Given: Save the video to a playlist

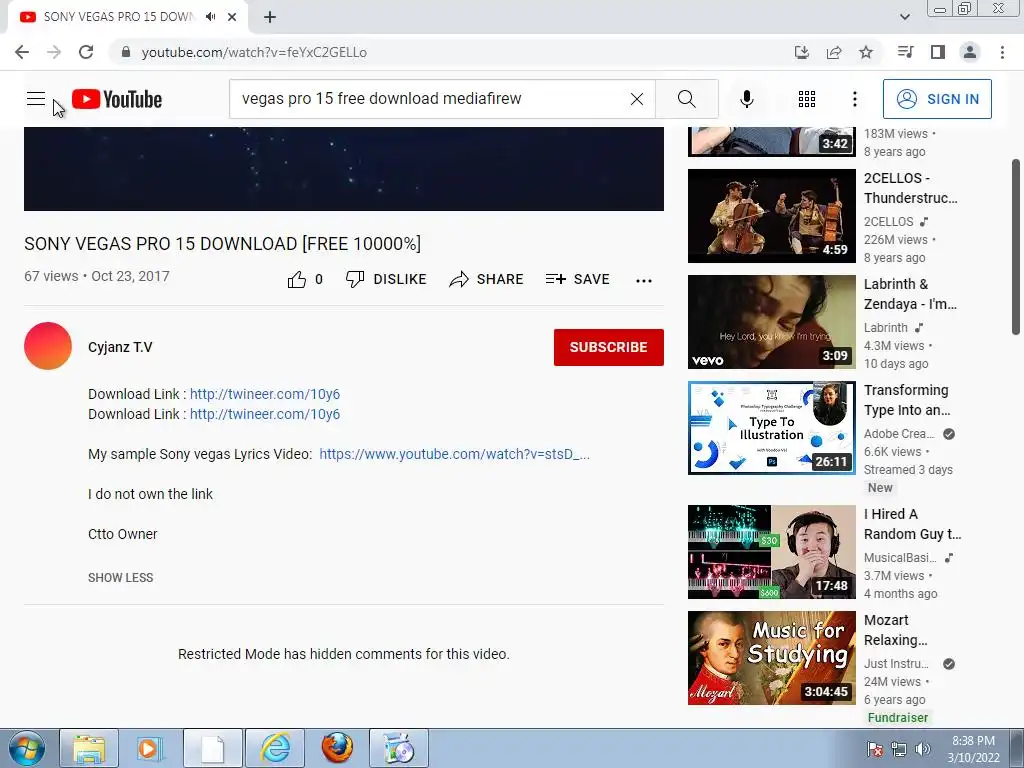Looking at the screenshot, I should (x=578, y=280).
